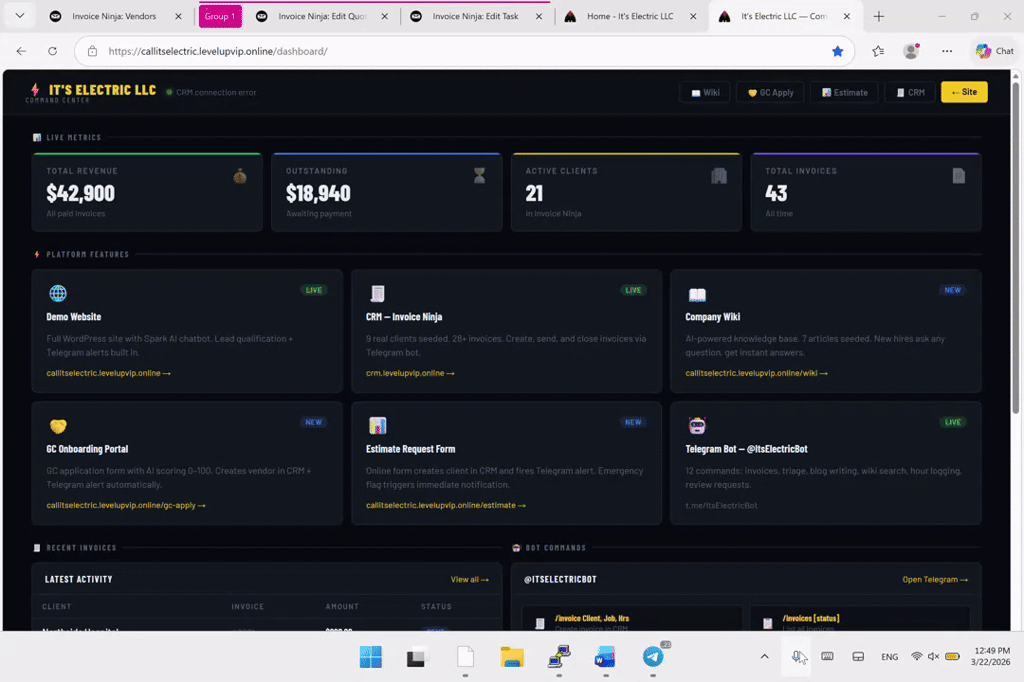
Task: Click Open Telegram link
Action: pyautogui.click(x=935, y=579)
